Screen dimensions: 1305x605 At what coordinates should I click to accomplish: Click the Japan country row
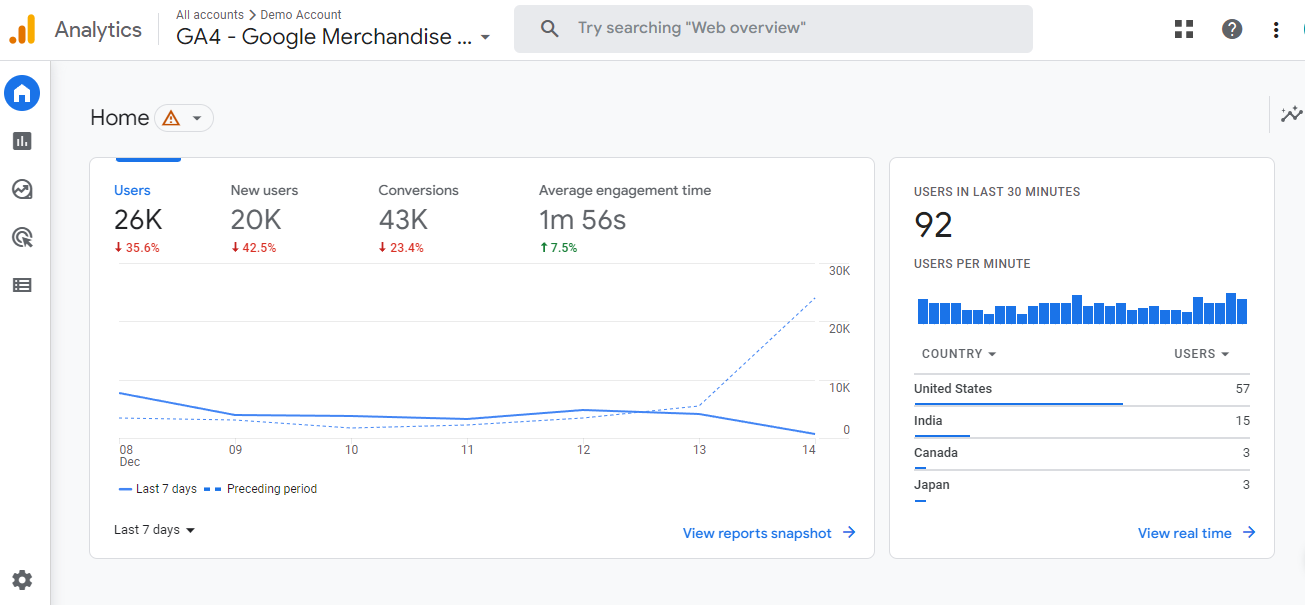point(1082,485)
